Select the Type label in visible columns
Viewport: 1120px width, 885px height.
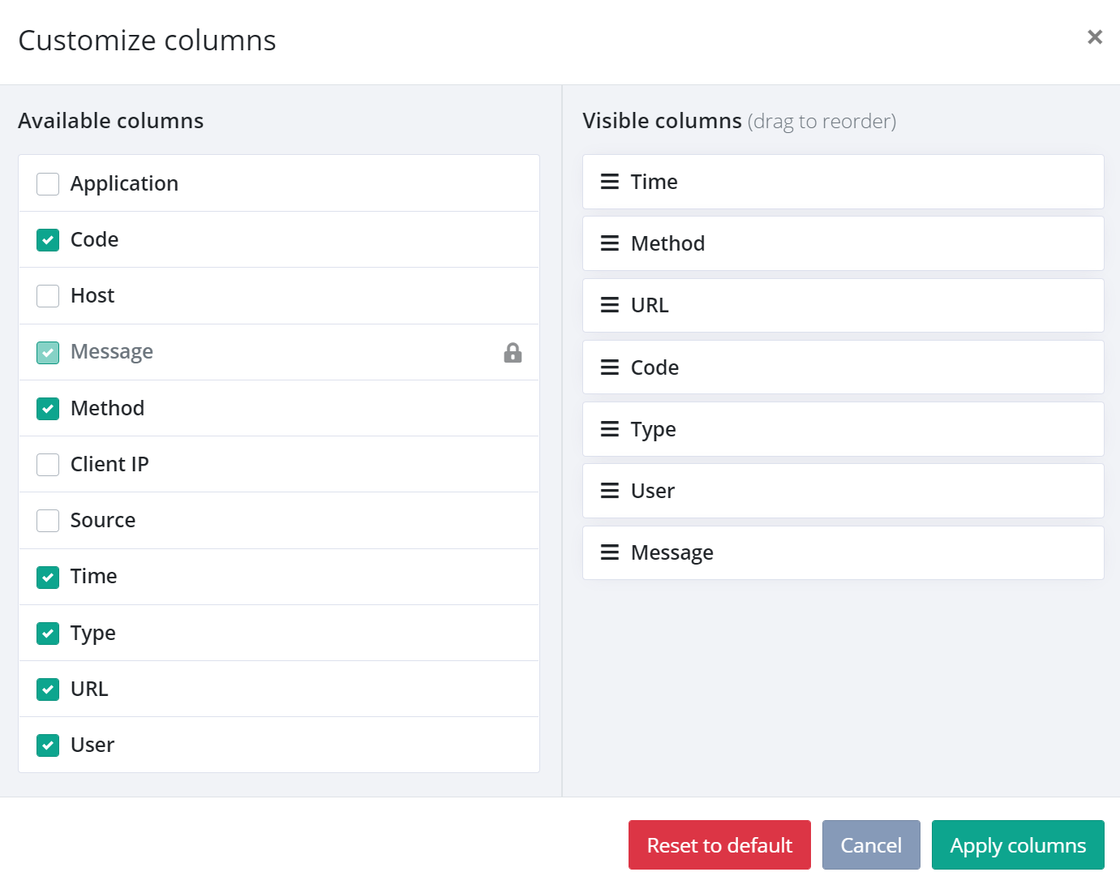point(653,429)
